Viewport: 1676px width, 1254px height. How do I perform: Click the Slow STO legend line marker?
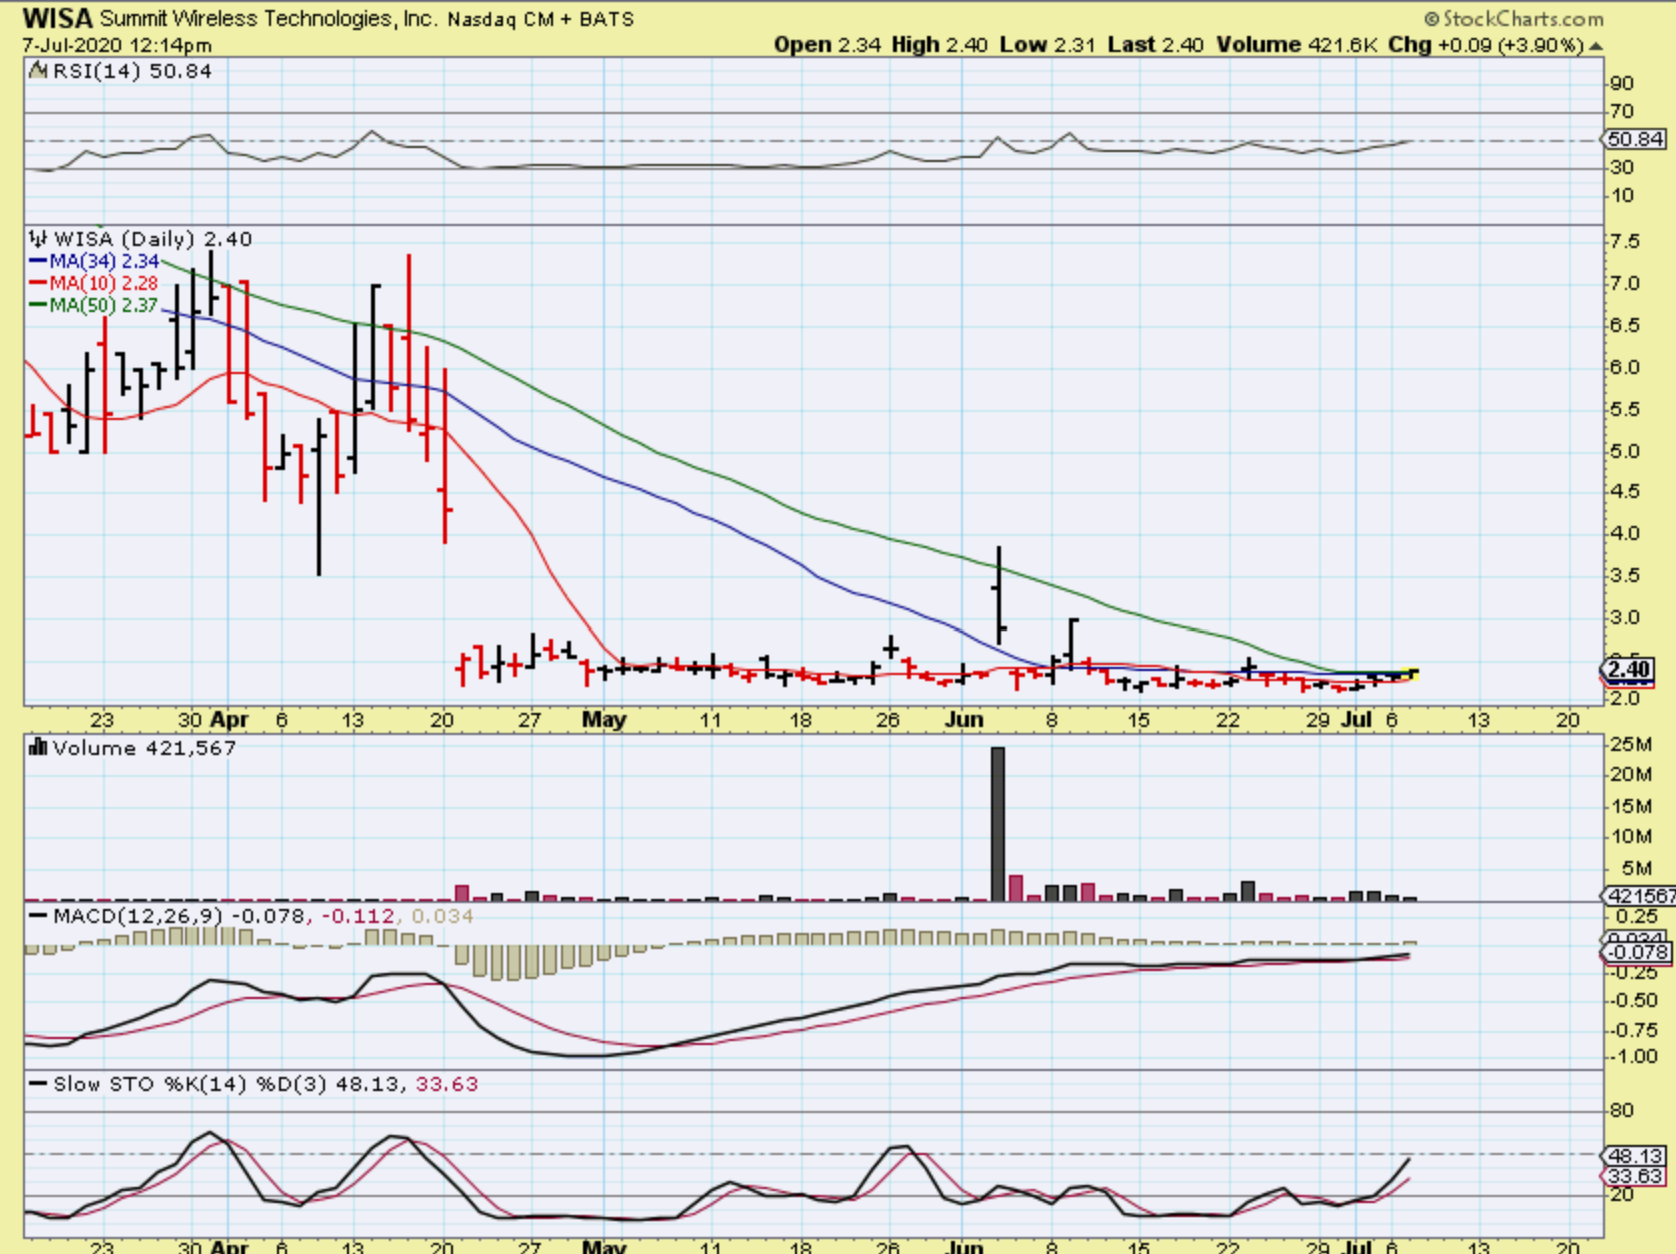pyautogui.click(x=38, y=1084)
